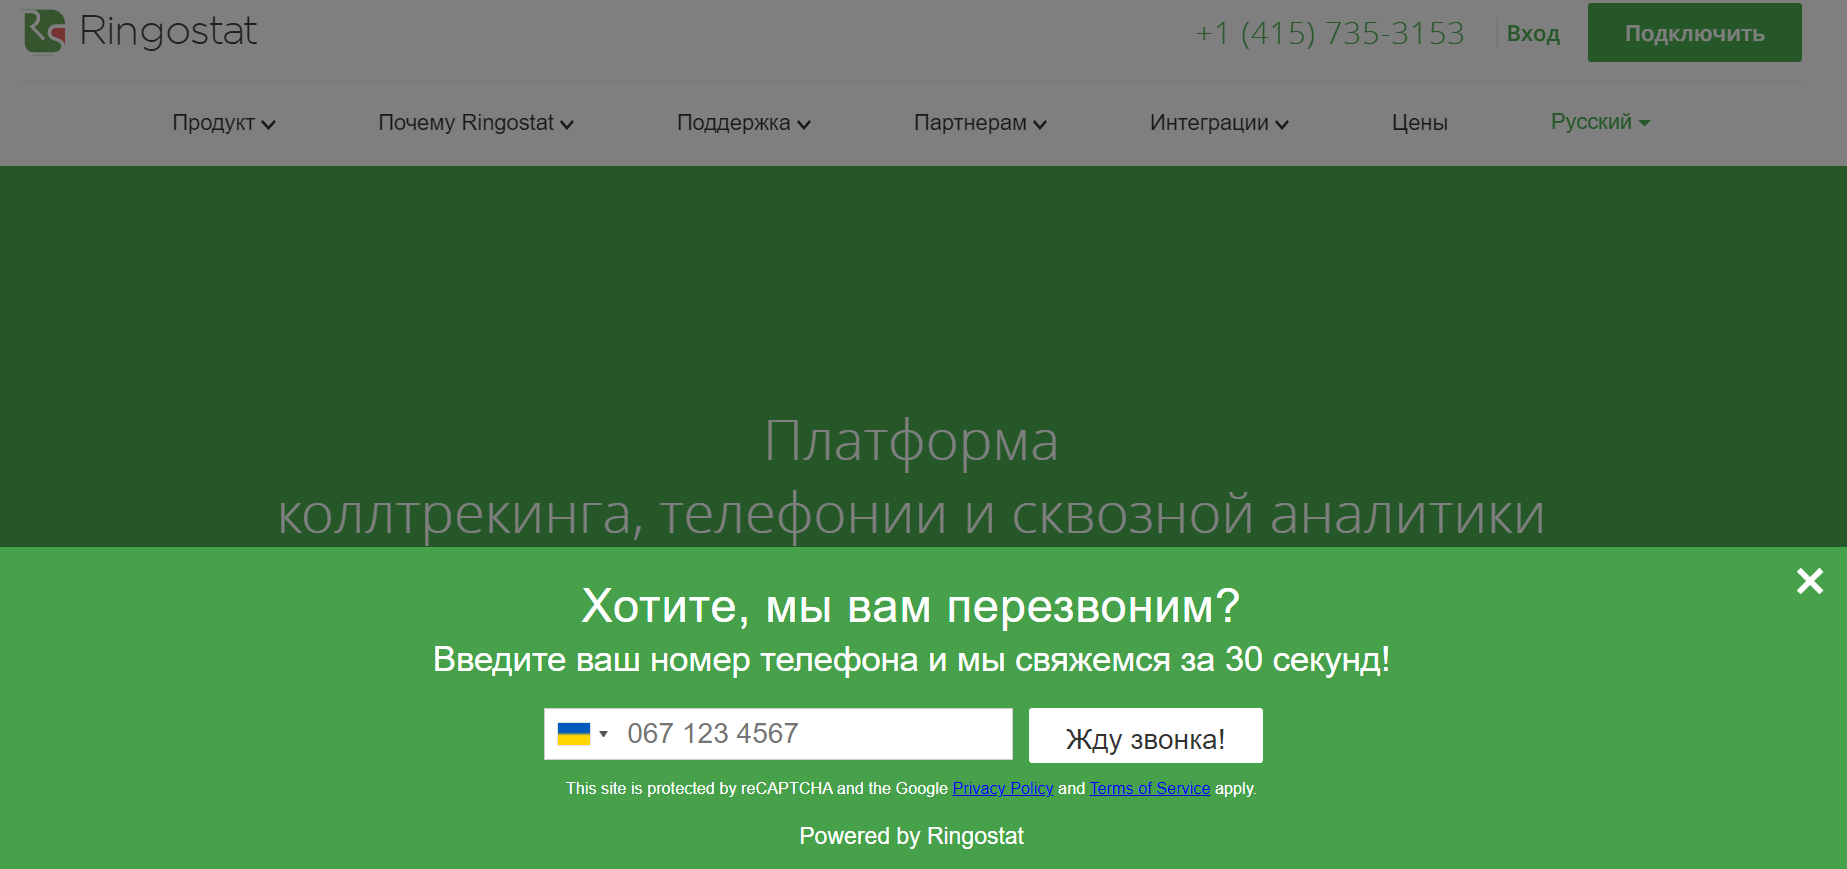
Task: Click the Powered by Ringostat text
Action: 911,836
